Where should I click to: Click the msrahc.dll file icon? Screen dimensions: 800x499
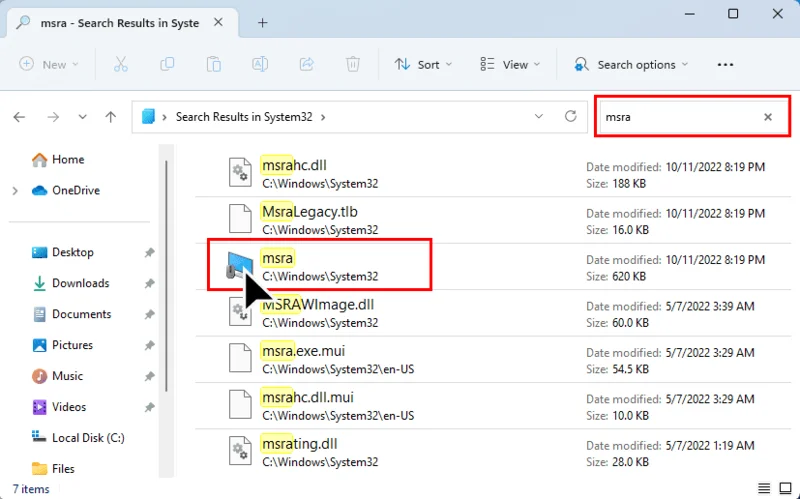[x=240, y=173]
